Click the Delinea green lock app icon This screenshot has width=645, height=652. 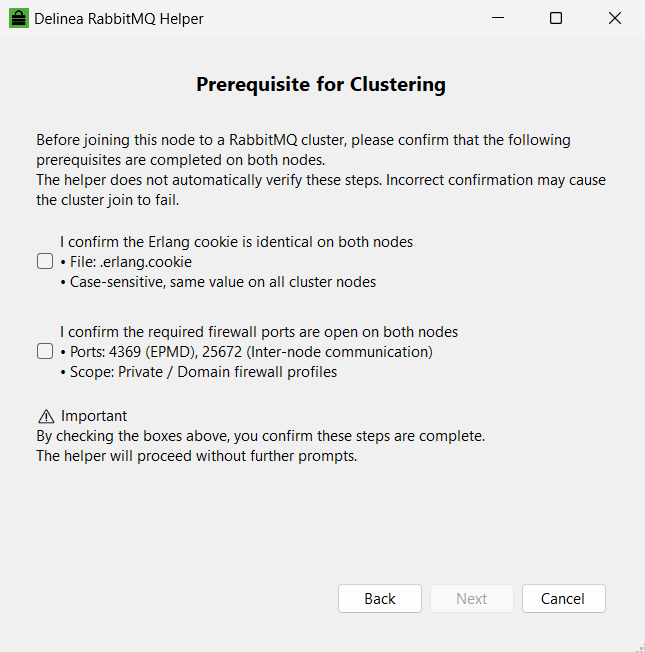[18, 18]
